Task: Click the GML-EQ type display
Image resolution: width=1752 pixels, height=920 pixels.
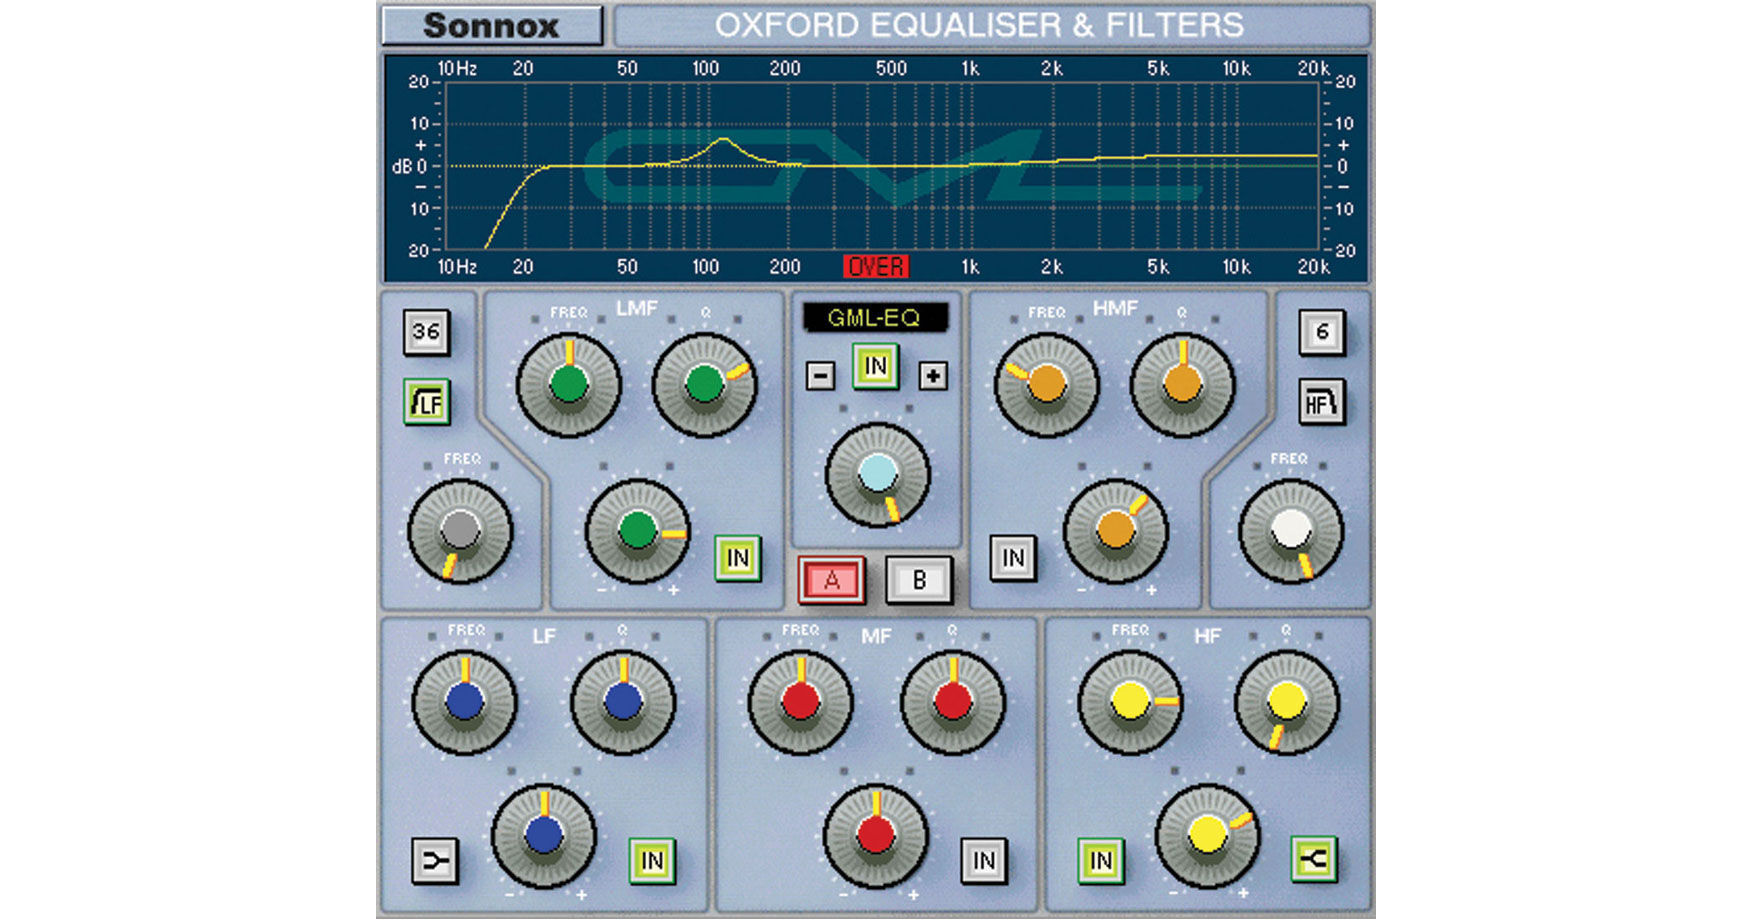Action: pyautogui.click(x=875, y=318)
